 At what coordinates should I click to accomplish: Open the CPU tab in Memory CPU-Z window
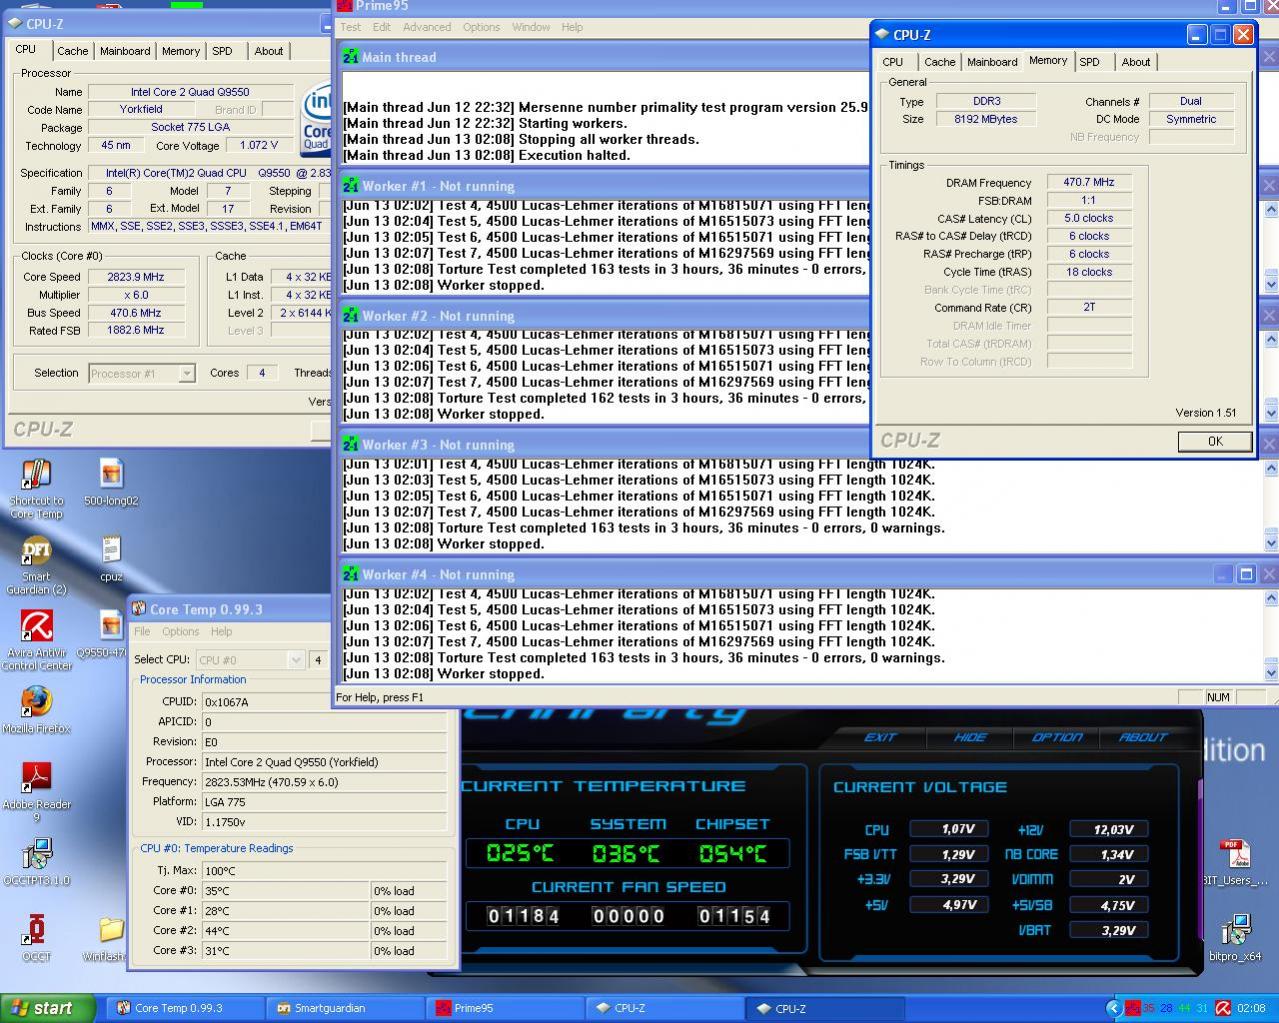pos(893,62)
